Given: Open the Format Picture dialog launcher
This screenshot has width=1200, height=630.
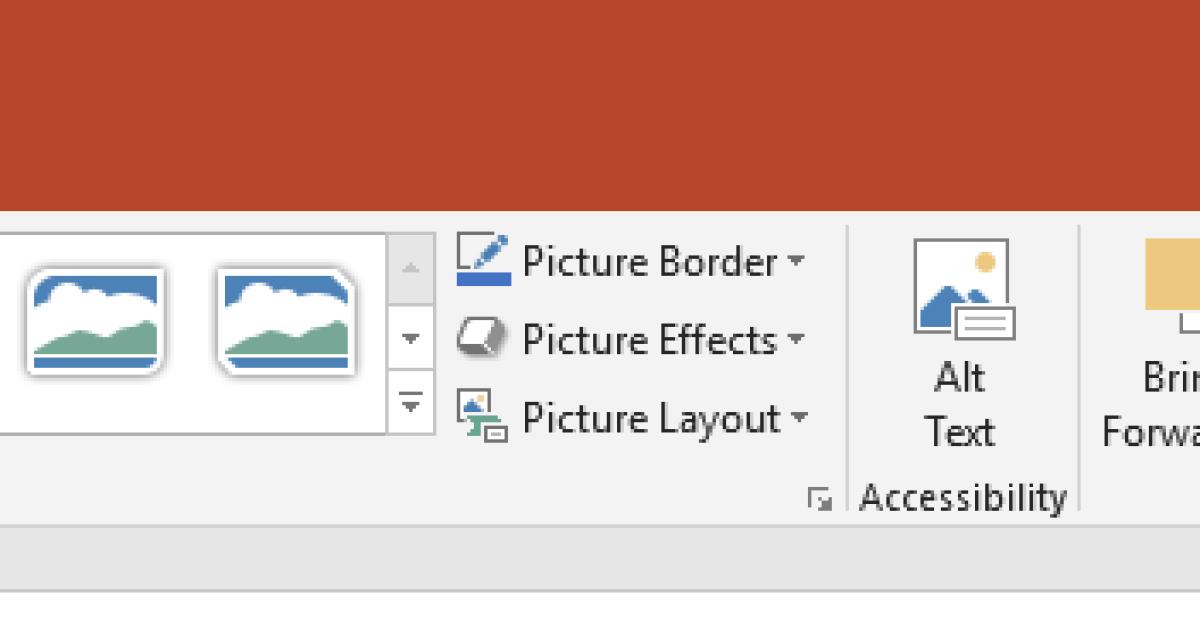Looking at the screenshot, I should click(820, 498).
